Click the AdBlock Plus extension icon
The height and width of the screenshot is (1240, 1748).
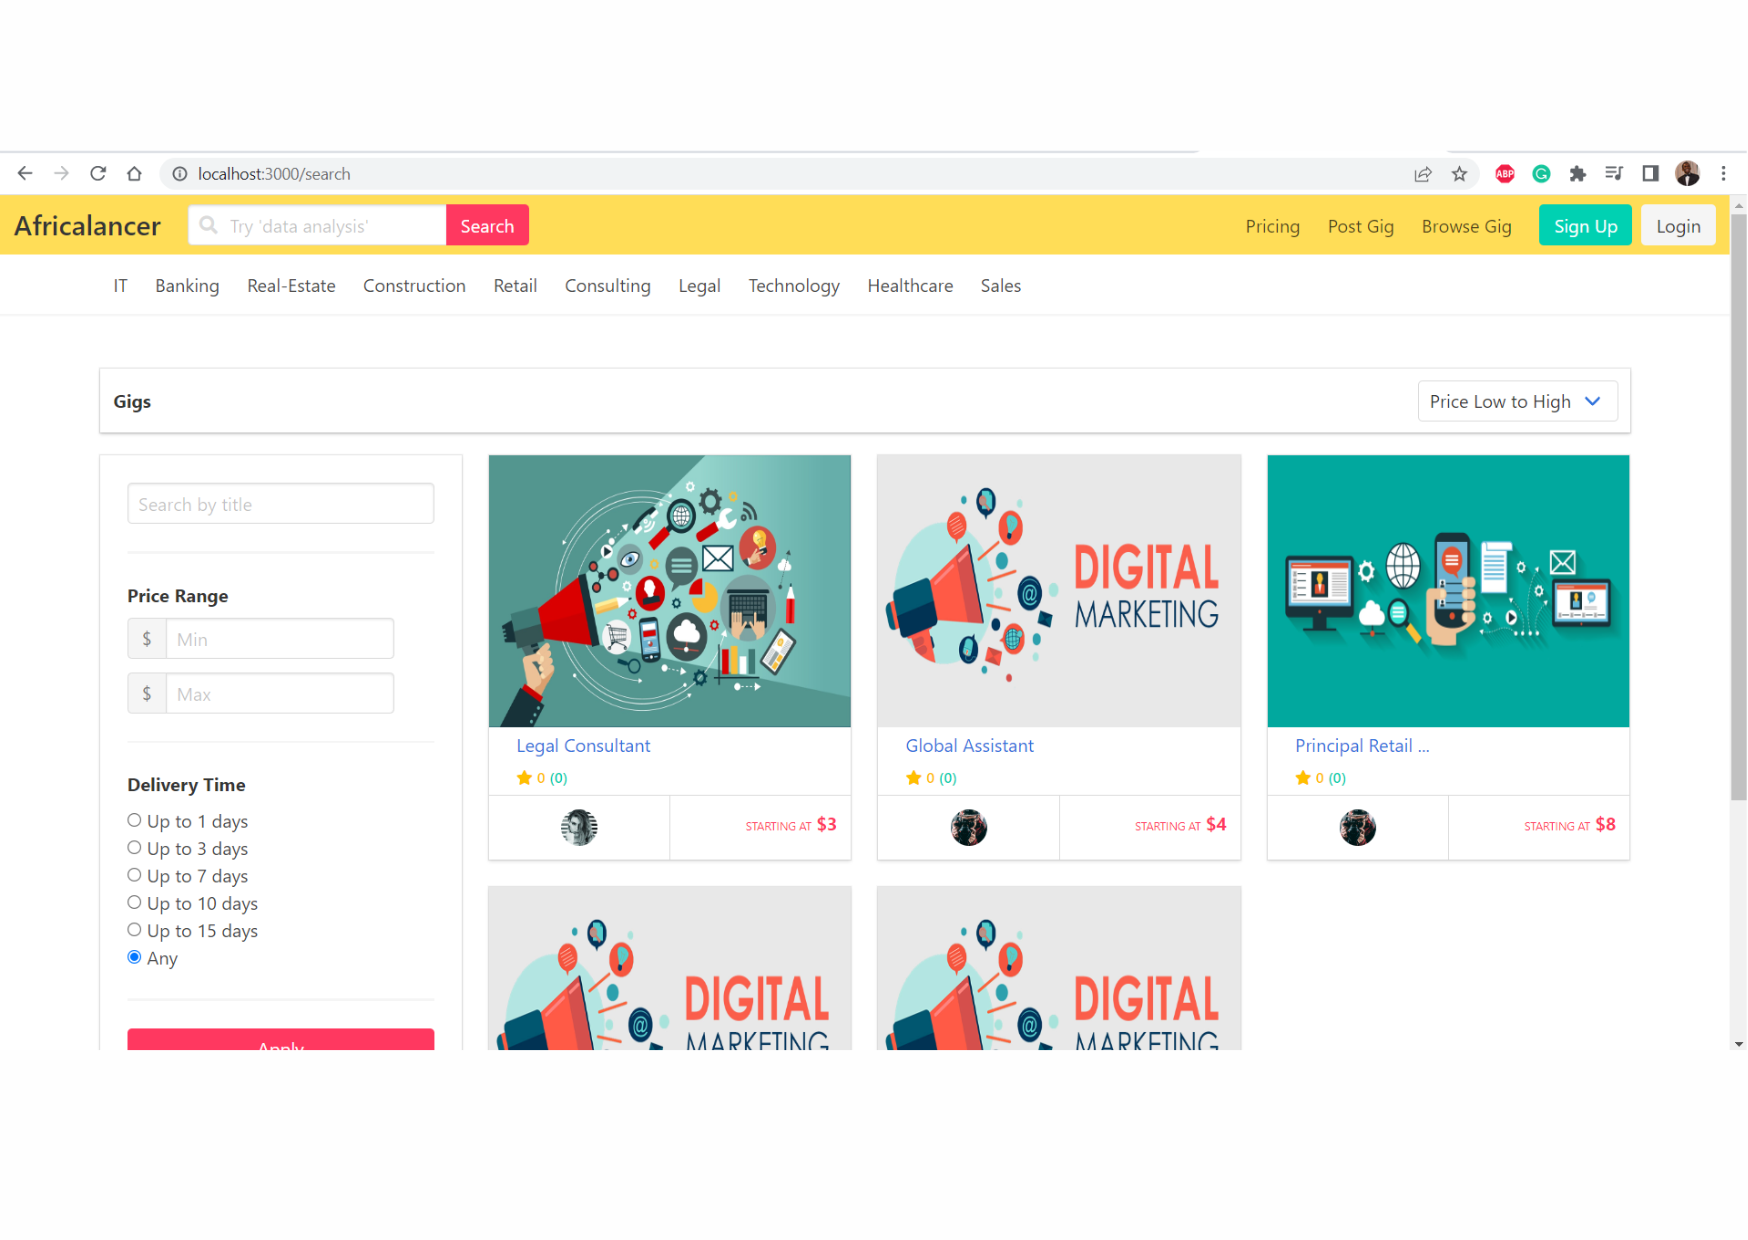pyautogui.click(x=1504, y=174)
